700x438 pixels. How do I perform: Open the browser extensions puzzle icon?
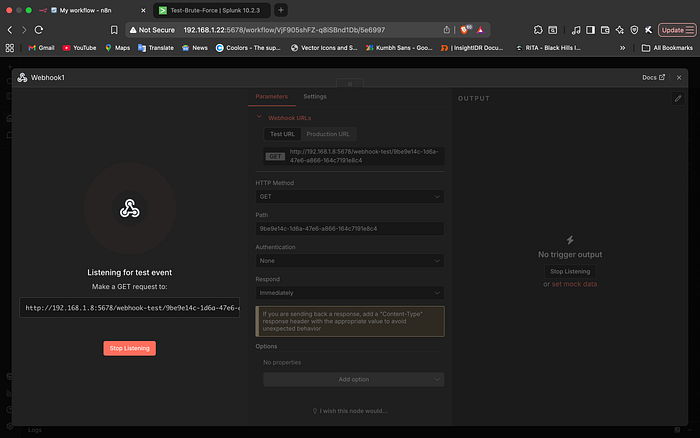click(x=538, y=30)
